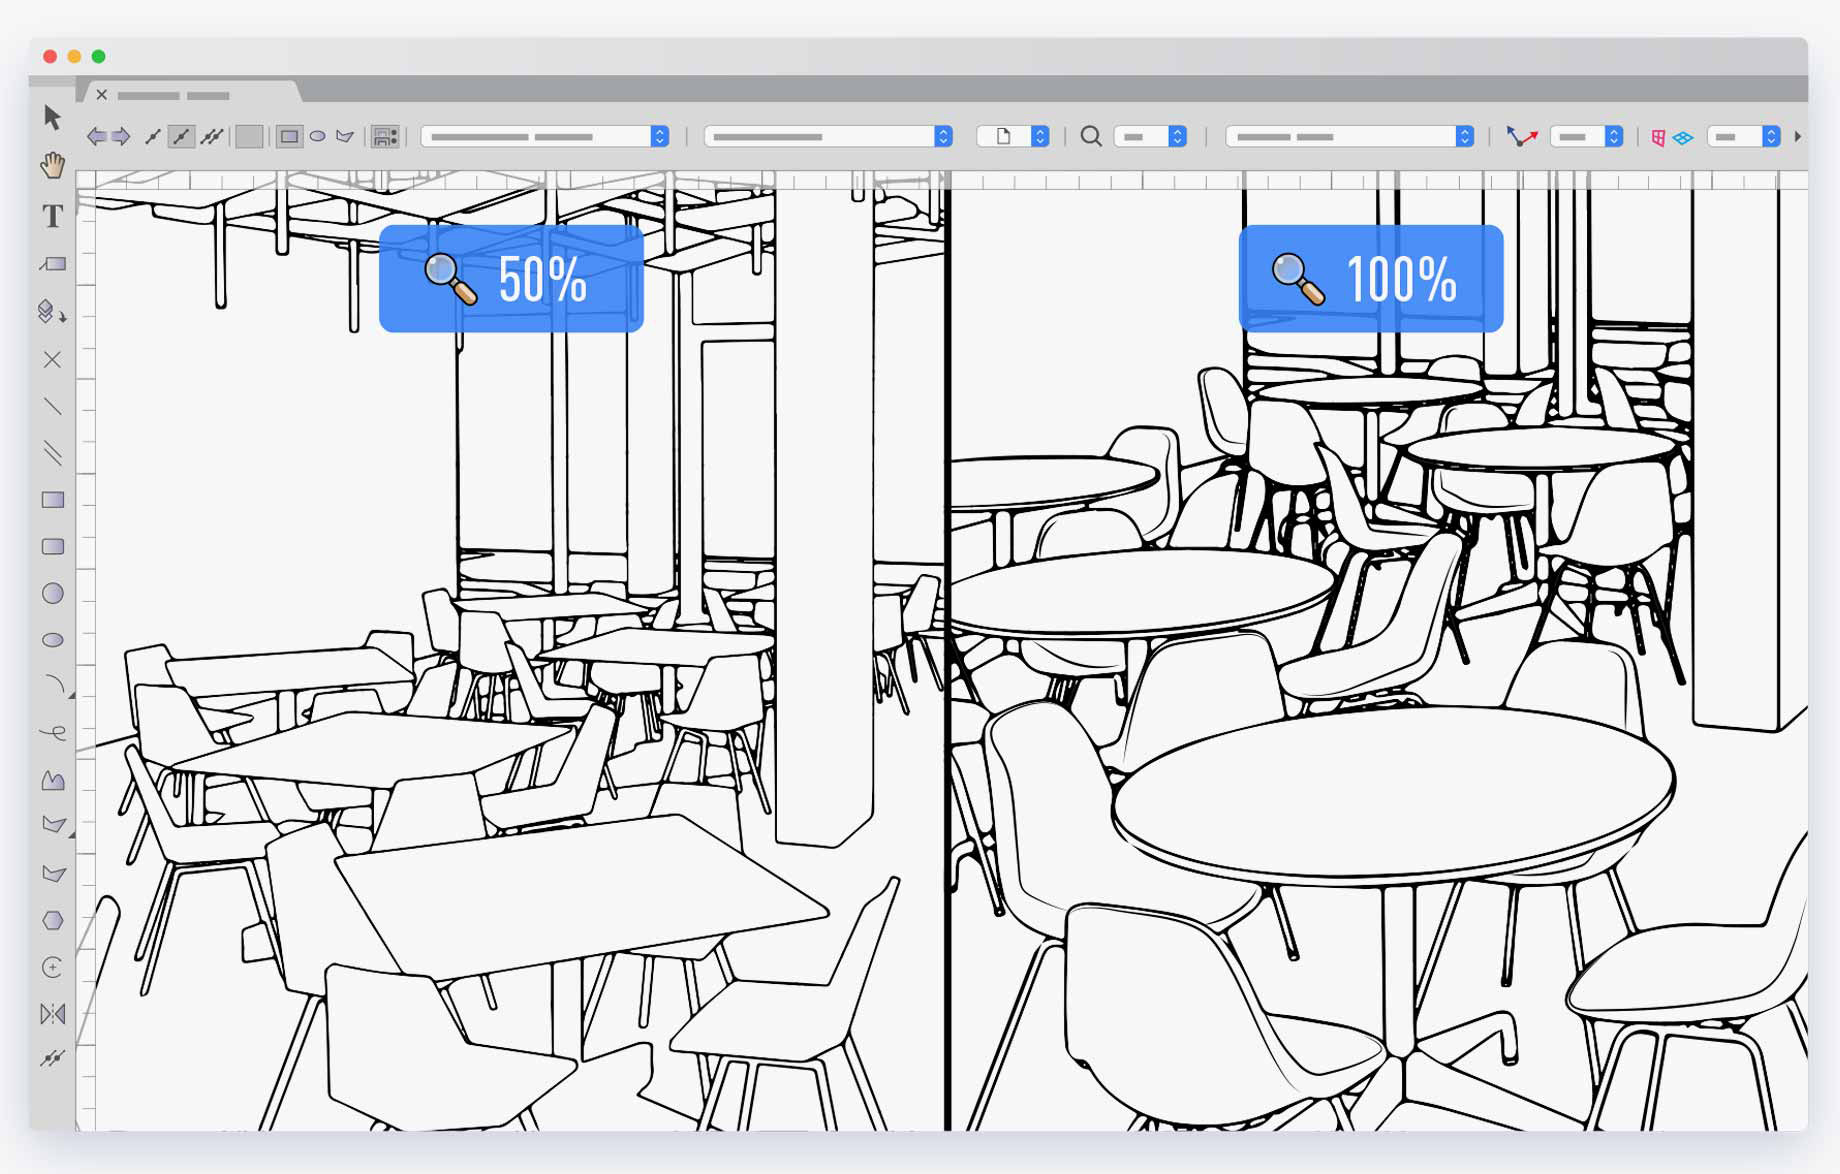
Task: Click the back arrow view button
Action: 96,137
